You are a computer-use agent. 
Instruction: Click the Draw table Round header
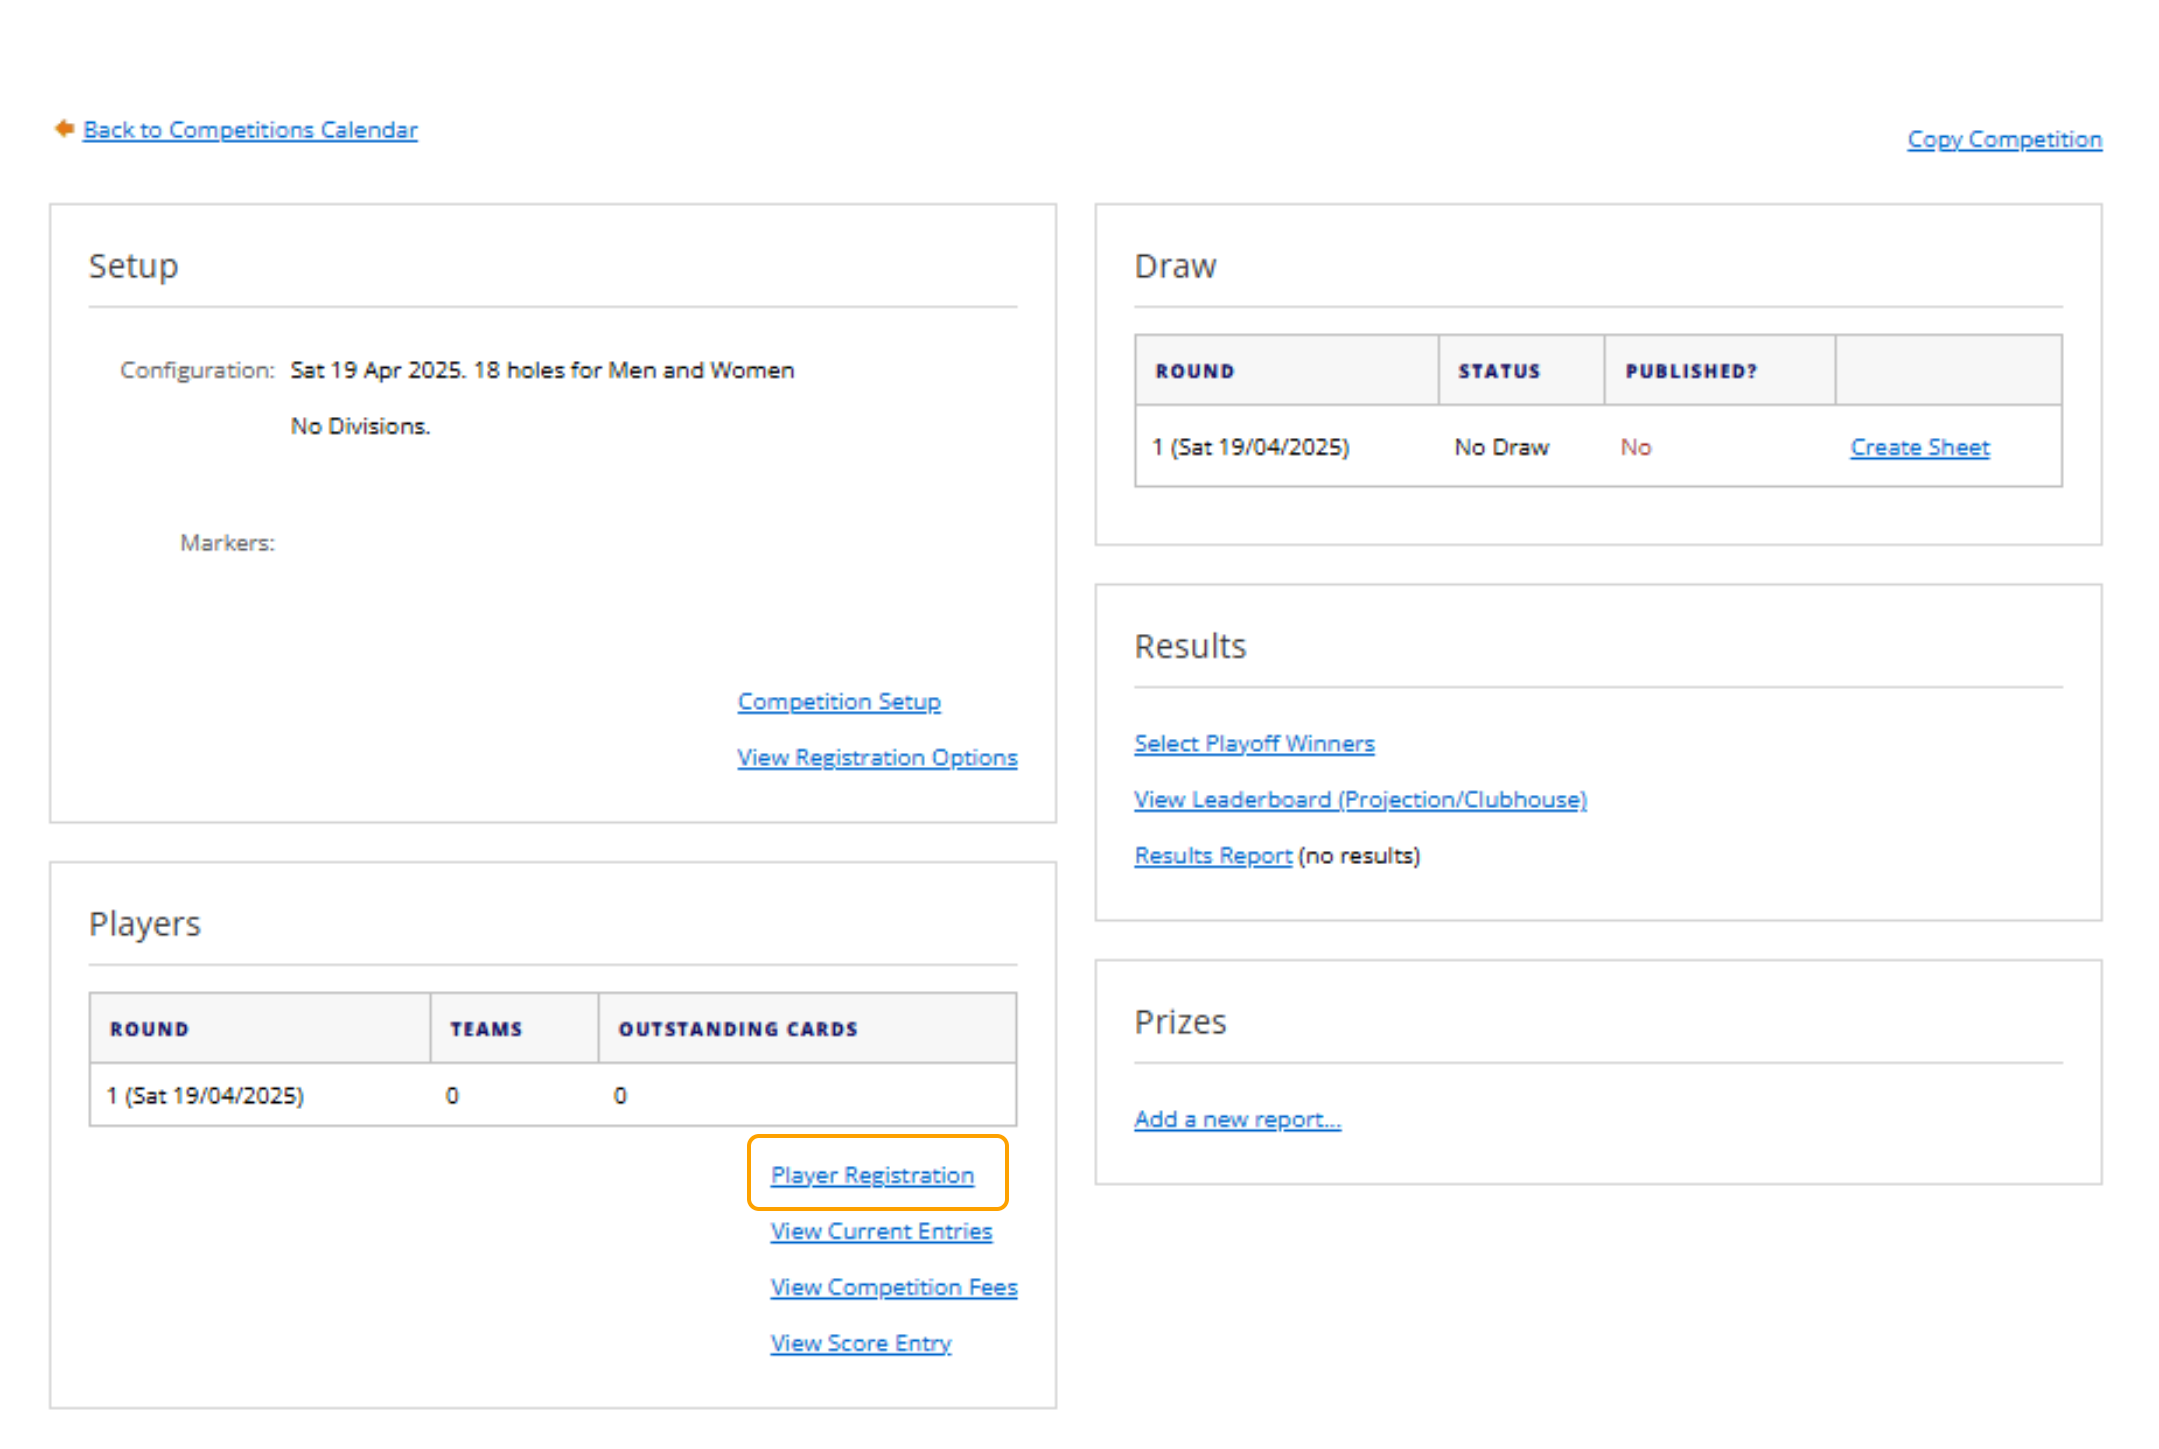click(x=1194, y=371)
